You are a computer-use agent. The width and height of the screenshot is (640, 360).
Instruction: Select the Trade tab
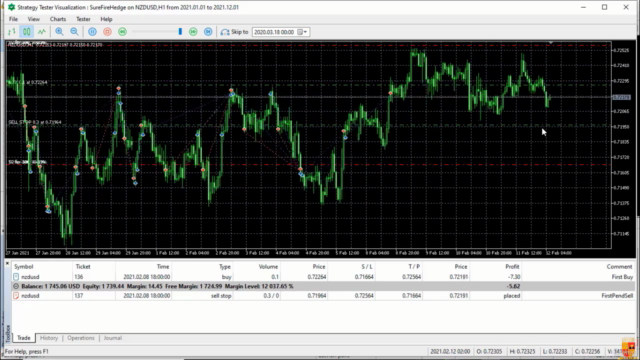pyautogui.click(x=24, y=338)
